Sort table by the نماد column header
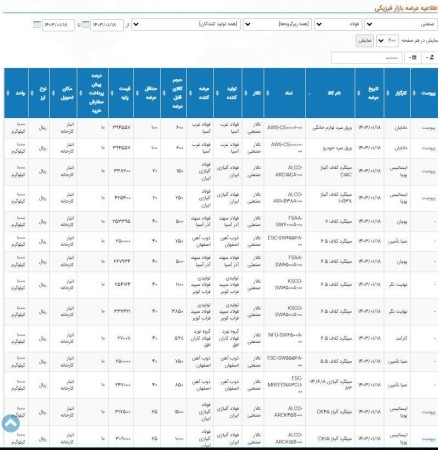The height and width of the screenshot is (450, 438). (285, 93)
